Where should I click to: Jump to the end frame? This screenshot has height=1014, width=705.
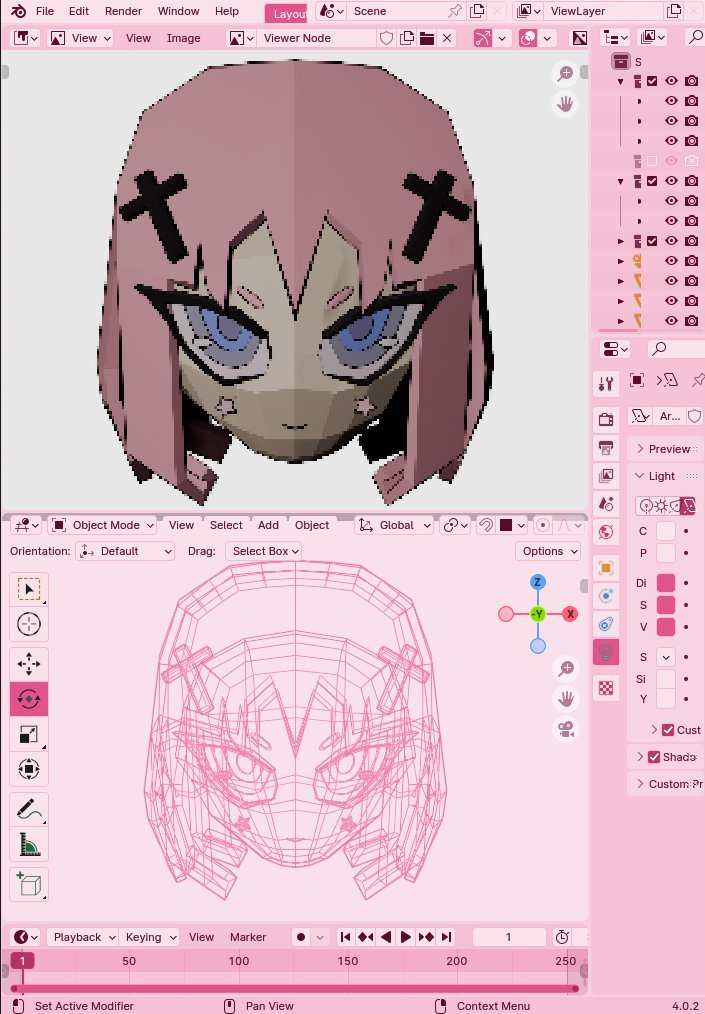(x=446, y=937)
